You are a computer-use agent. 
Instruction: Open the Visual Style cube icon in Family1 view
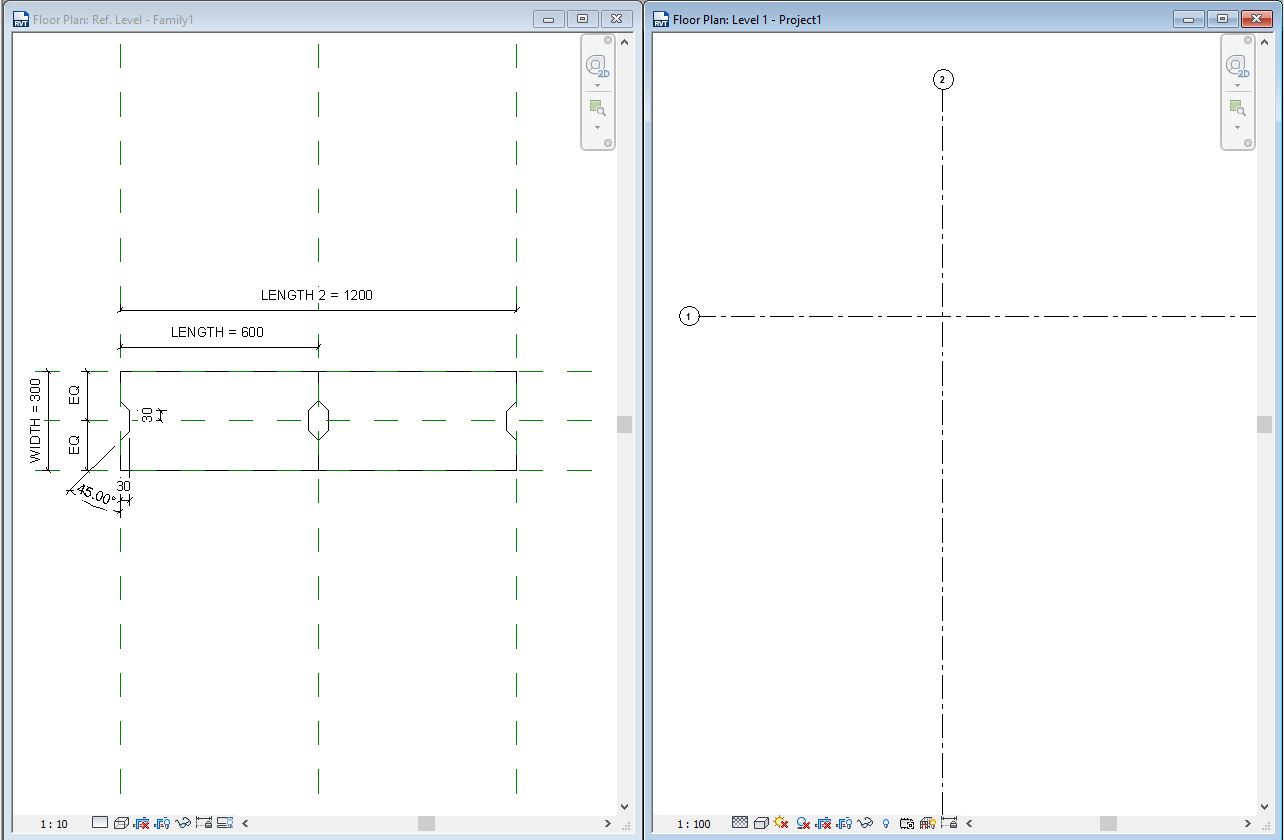pyautogui.click(x=121, y=823)
